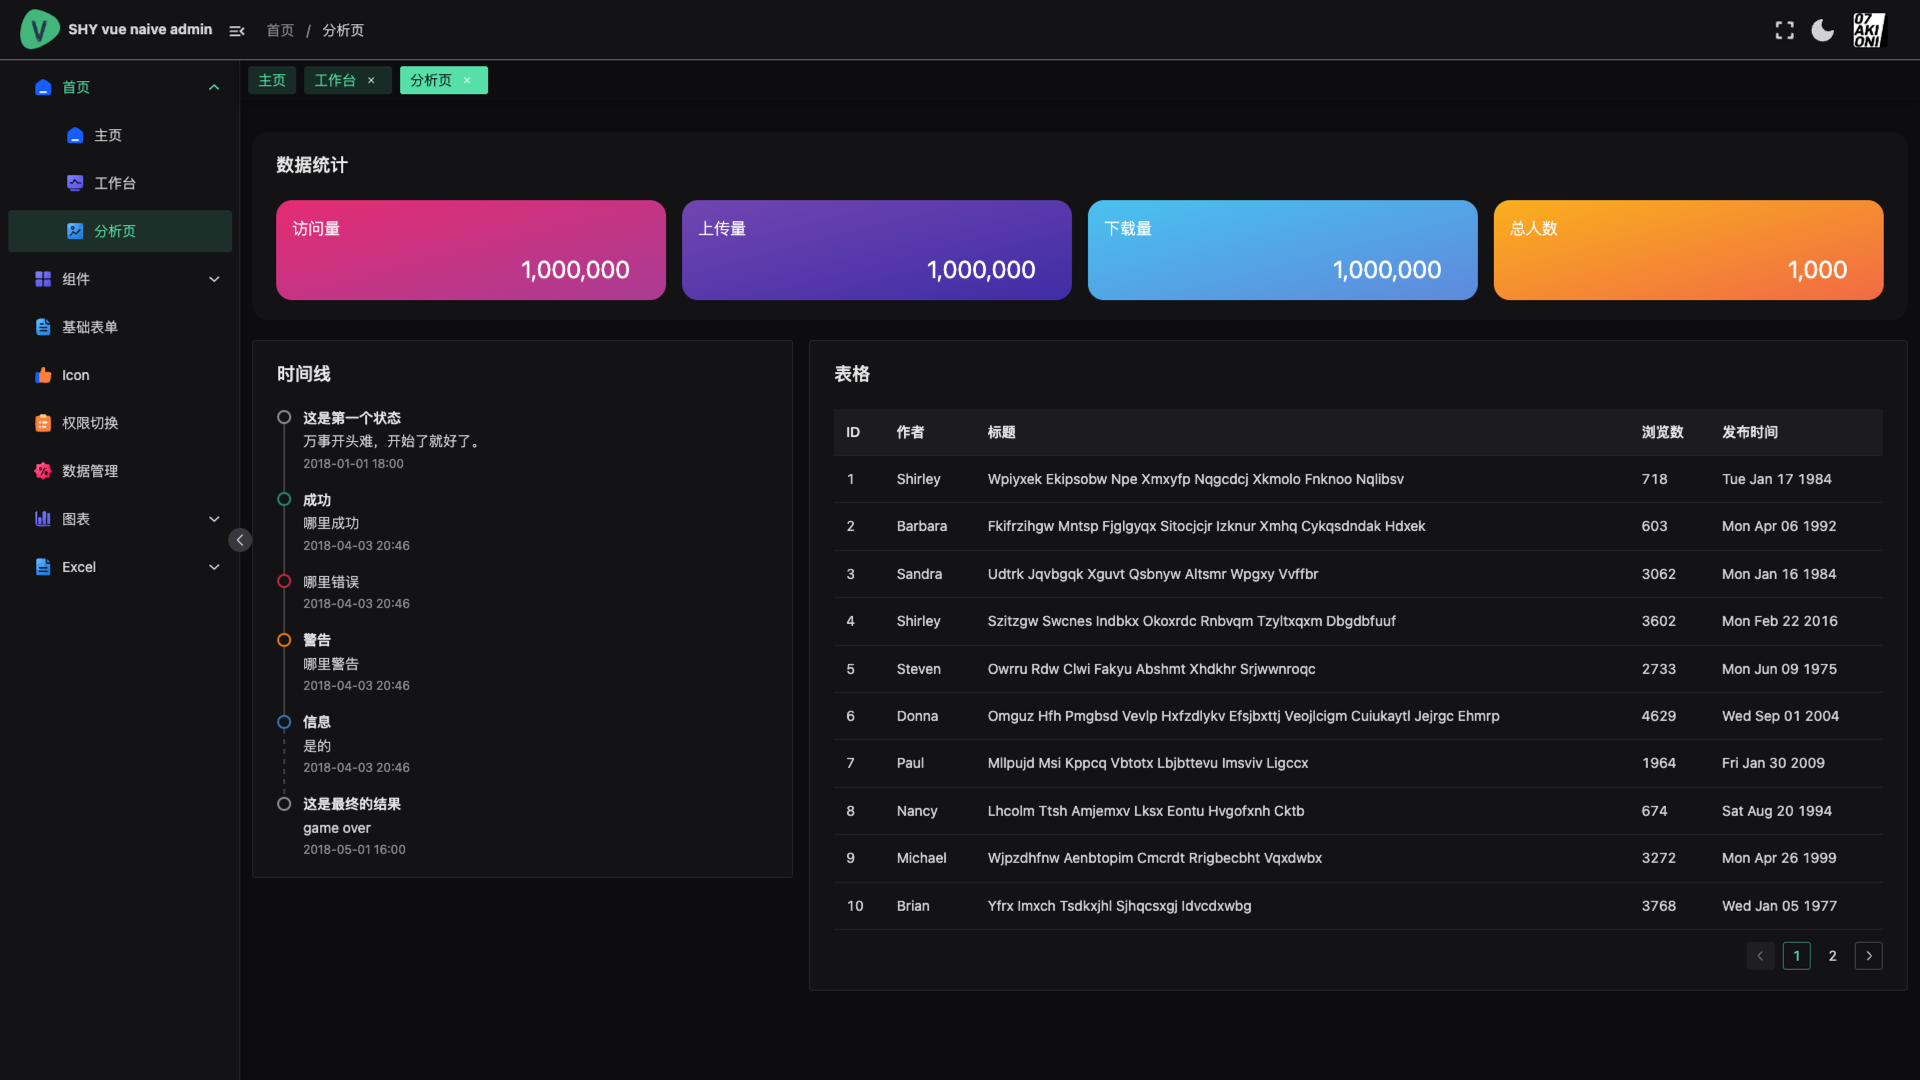The width and height of the screenshot is (1920, 1080).
Task: Open the 权限切换 menu item
Action: (120, 423)
